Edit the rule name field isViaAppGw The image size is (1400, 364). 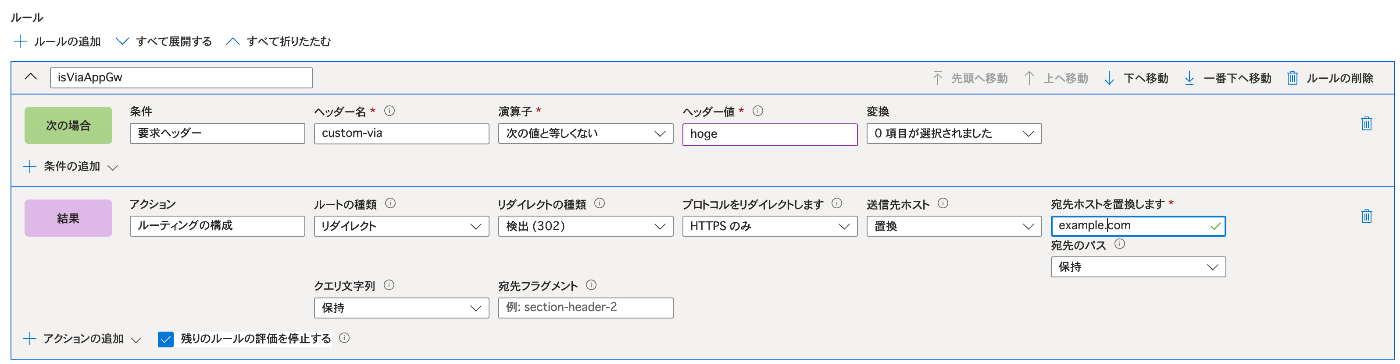(181, 78)
